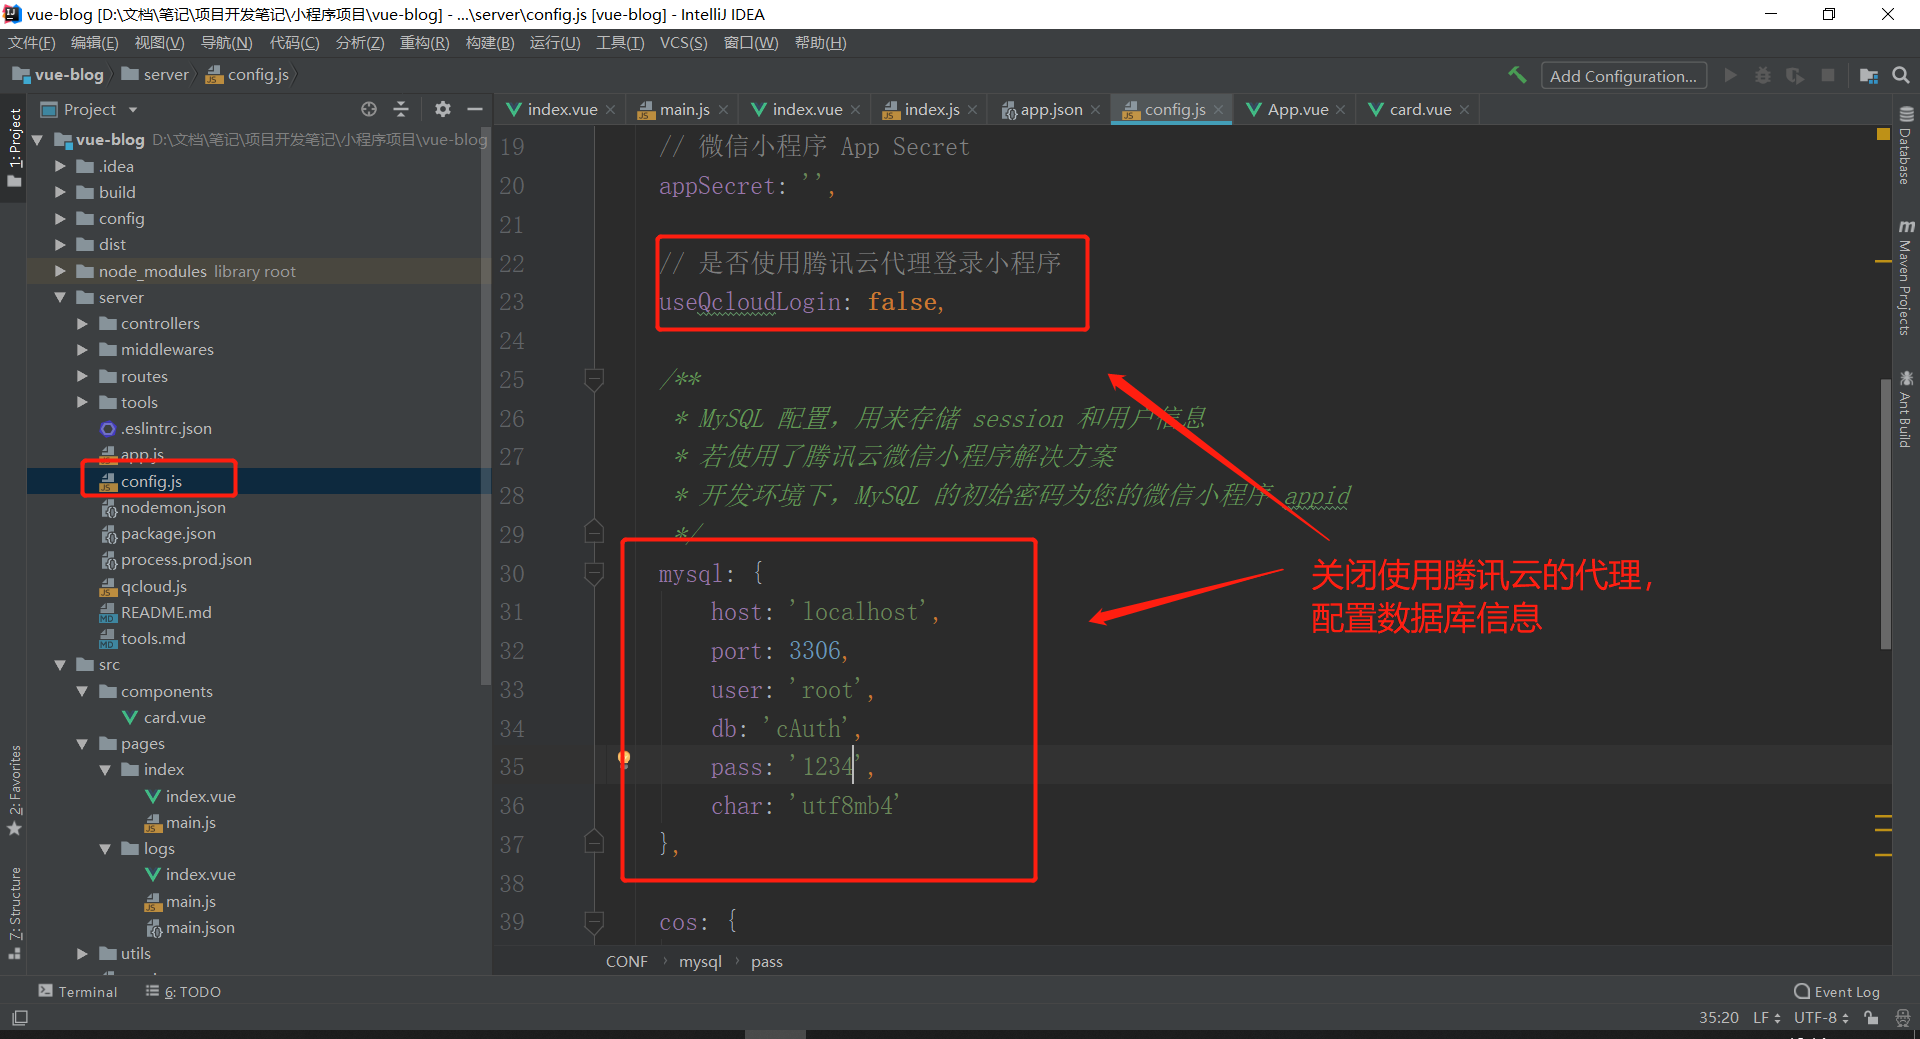Click the Project Structure icon in toolbar
Viewport: 1920px width, 1039px height.
click(x=1868, y=75)
